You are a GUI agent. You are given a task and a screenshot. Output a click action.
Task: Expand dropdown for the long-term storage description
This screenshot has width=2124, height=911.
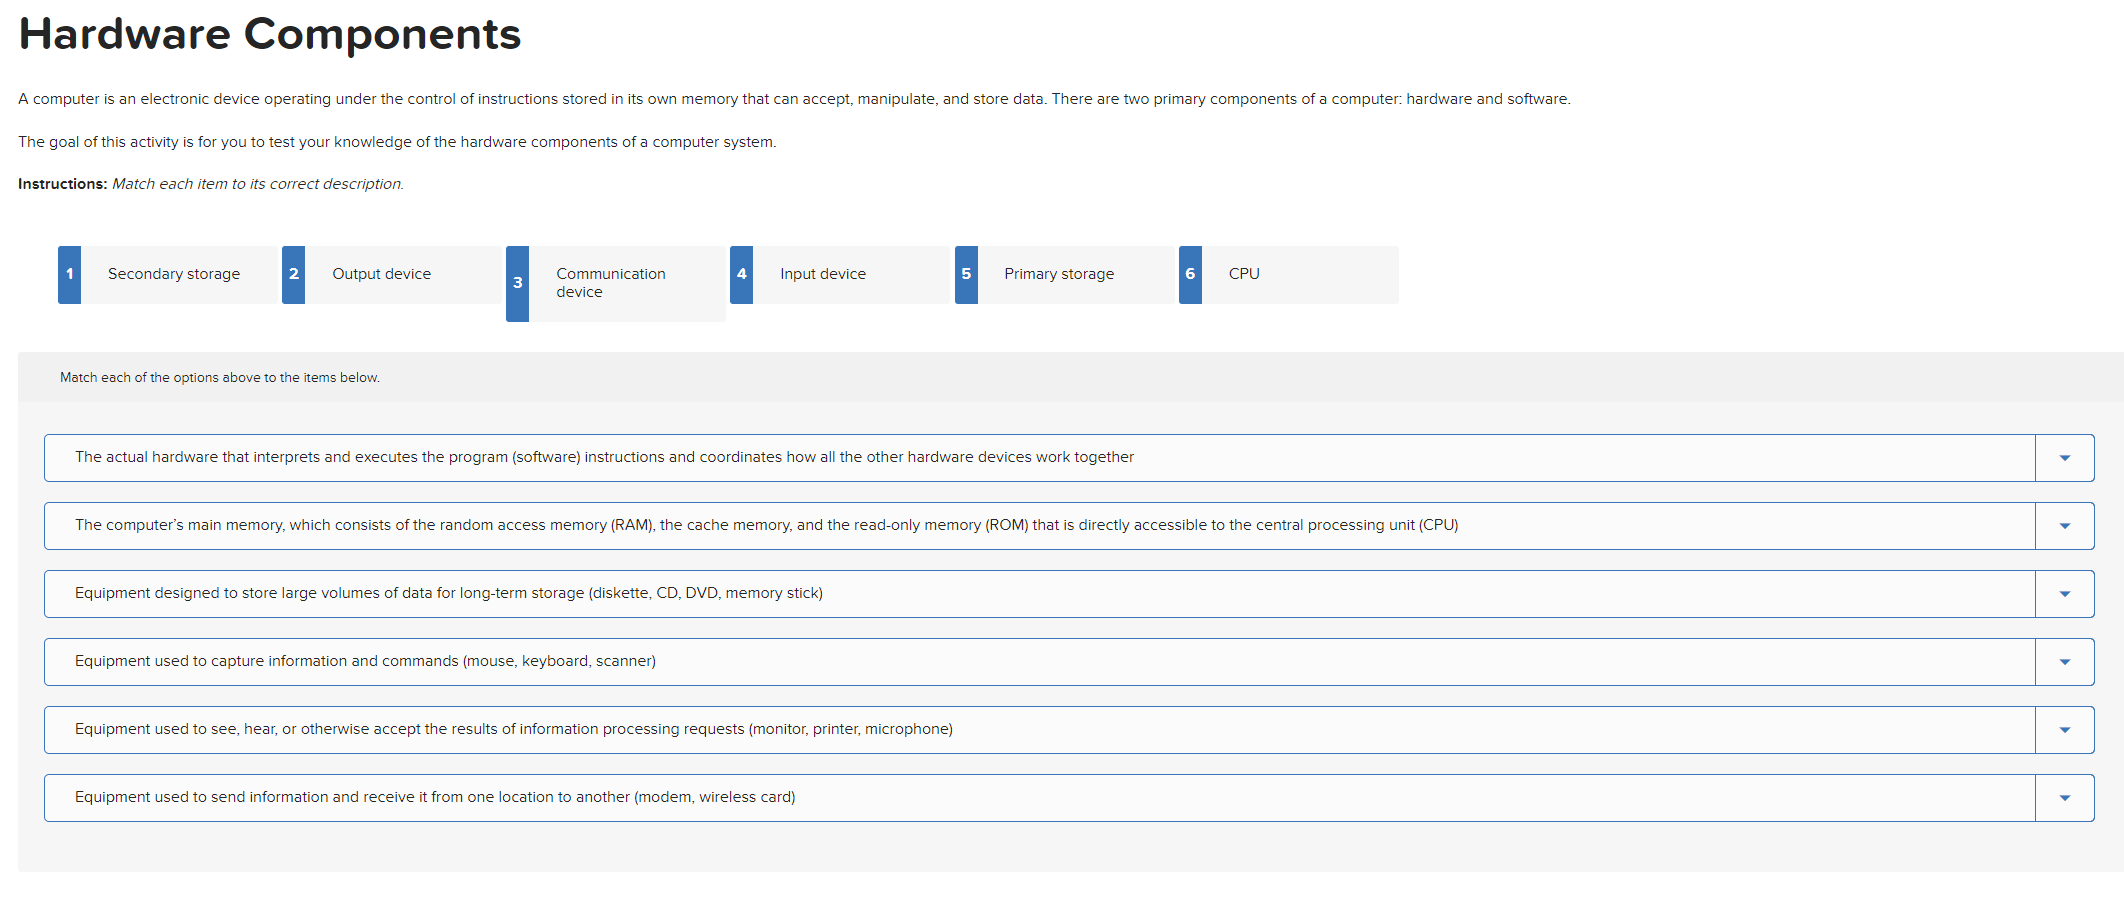[x=2064, y=594]
